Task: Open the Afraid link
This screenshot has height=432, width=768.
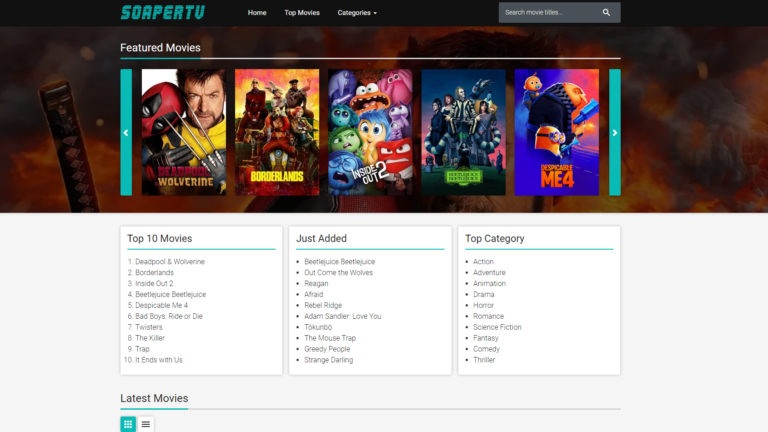Action: click(313, 294)
